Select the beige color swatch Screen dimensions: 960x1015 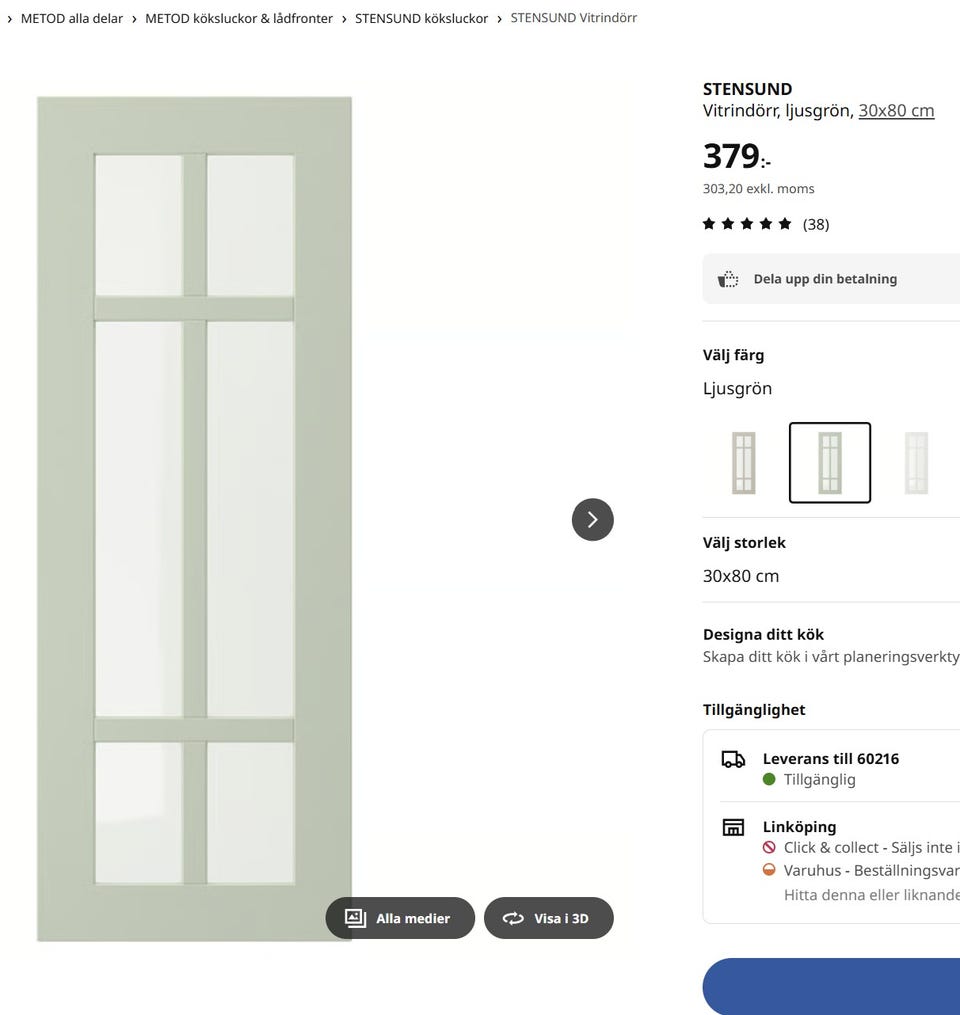click(743, 463)
